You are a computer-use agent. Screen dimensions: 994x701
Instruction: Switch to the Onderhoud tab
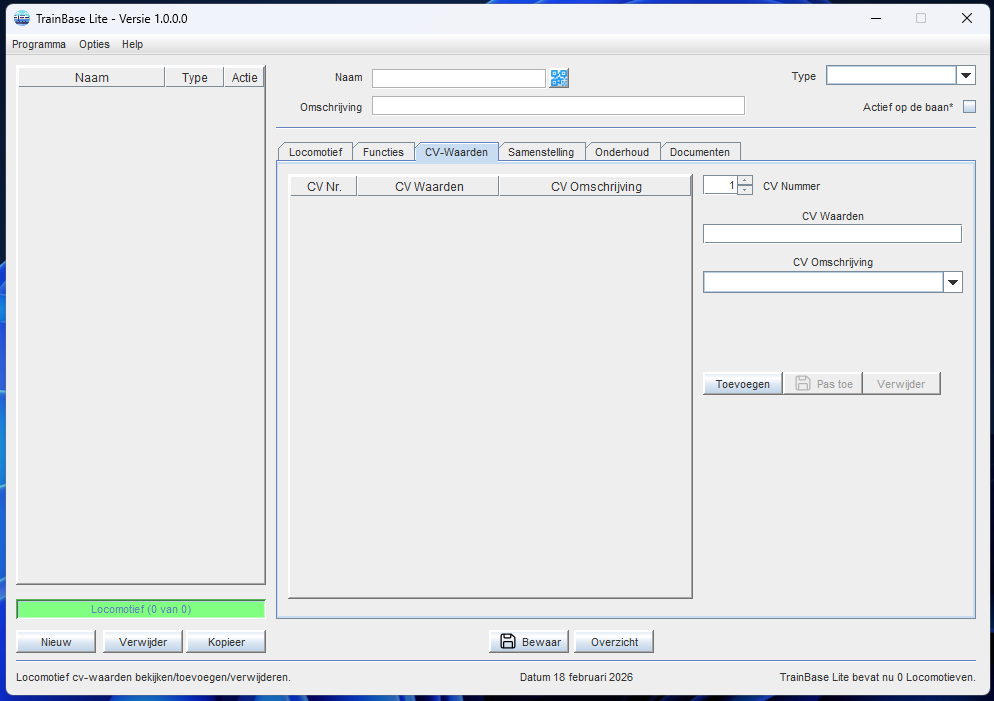coord(621,152)
